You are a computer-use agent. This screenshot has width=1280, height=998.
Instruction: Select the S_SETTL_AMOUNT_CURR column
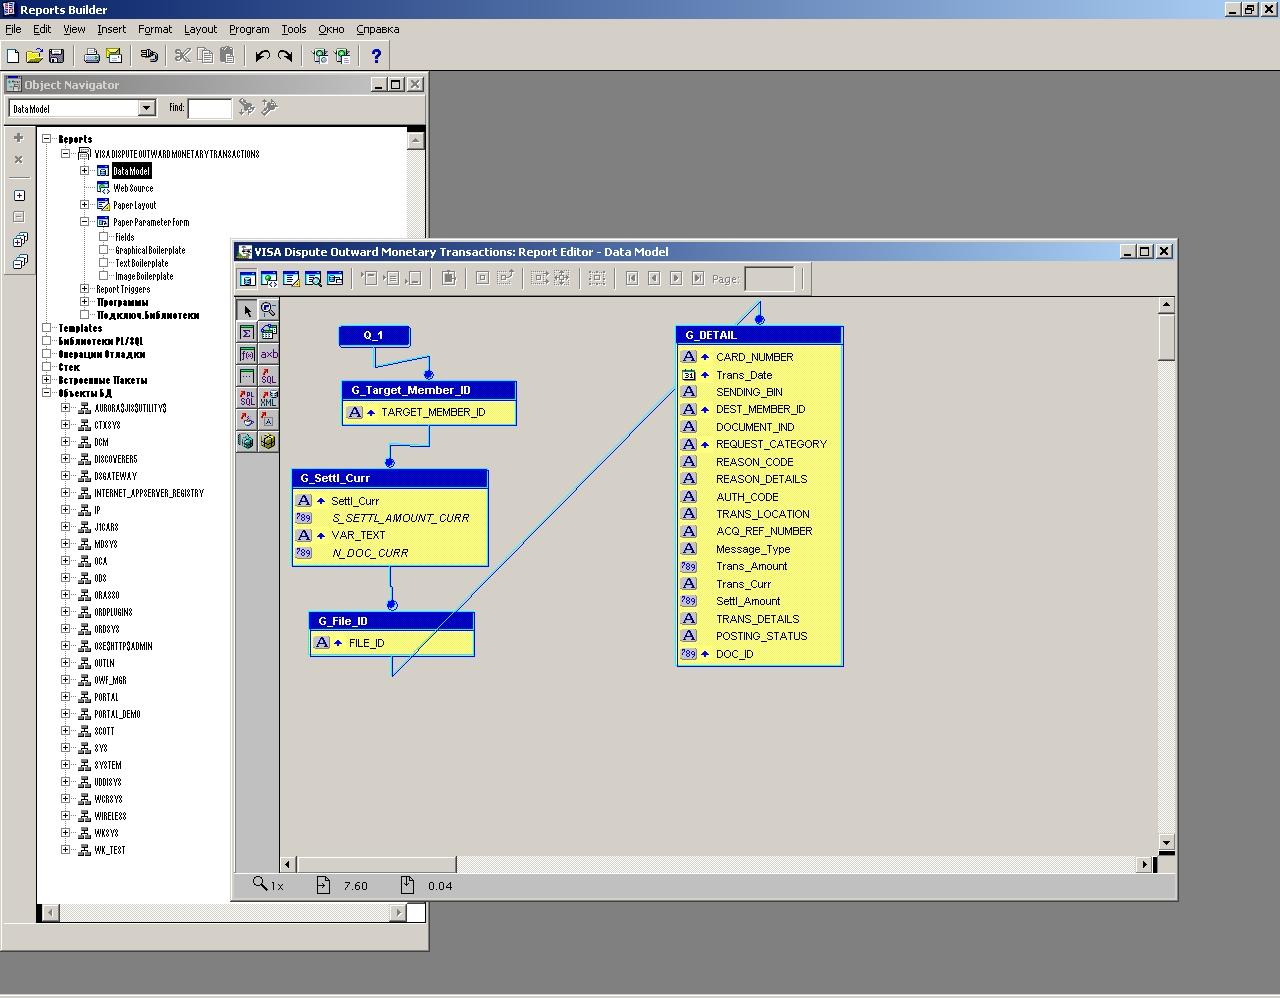pos(400,518)
